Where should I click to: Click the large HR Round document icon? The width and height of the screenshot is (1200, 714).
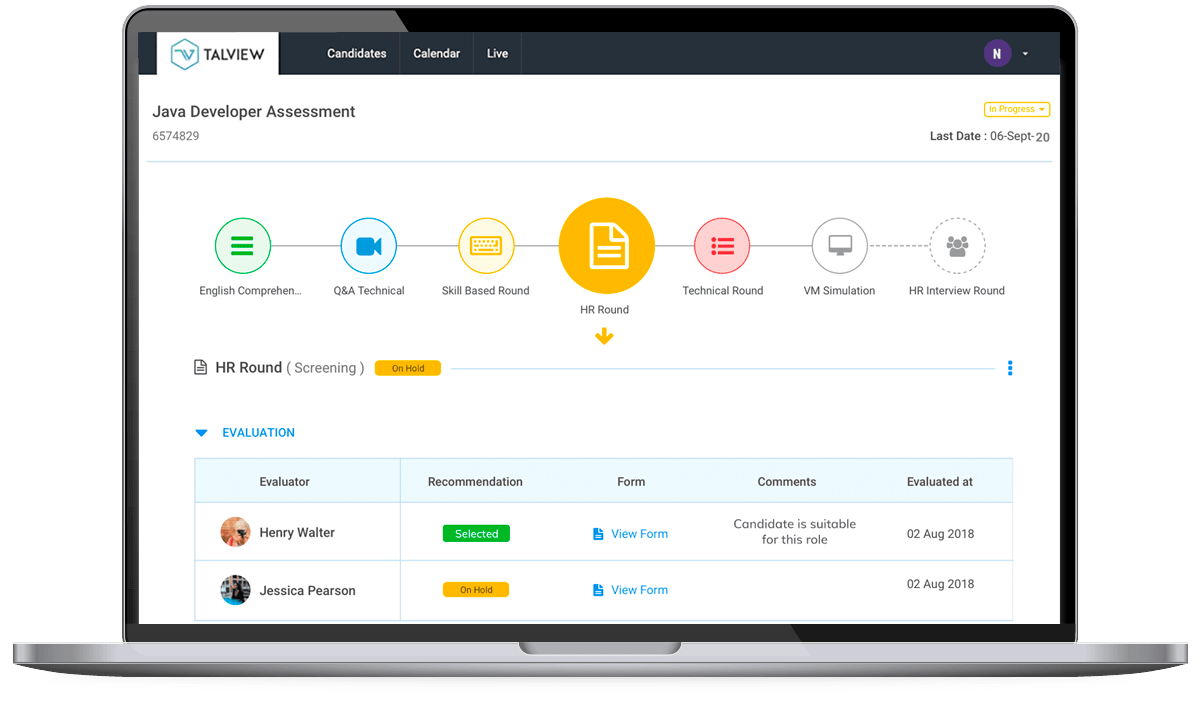coord(606,246)
